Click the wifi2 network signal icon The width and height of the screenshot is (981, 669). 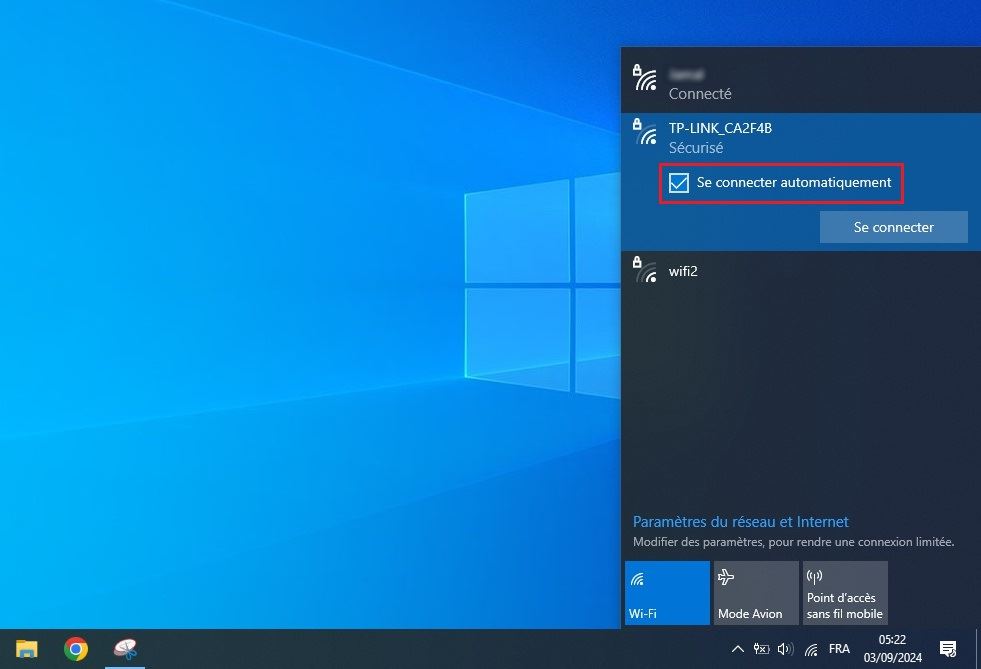tap(645, 270)
